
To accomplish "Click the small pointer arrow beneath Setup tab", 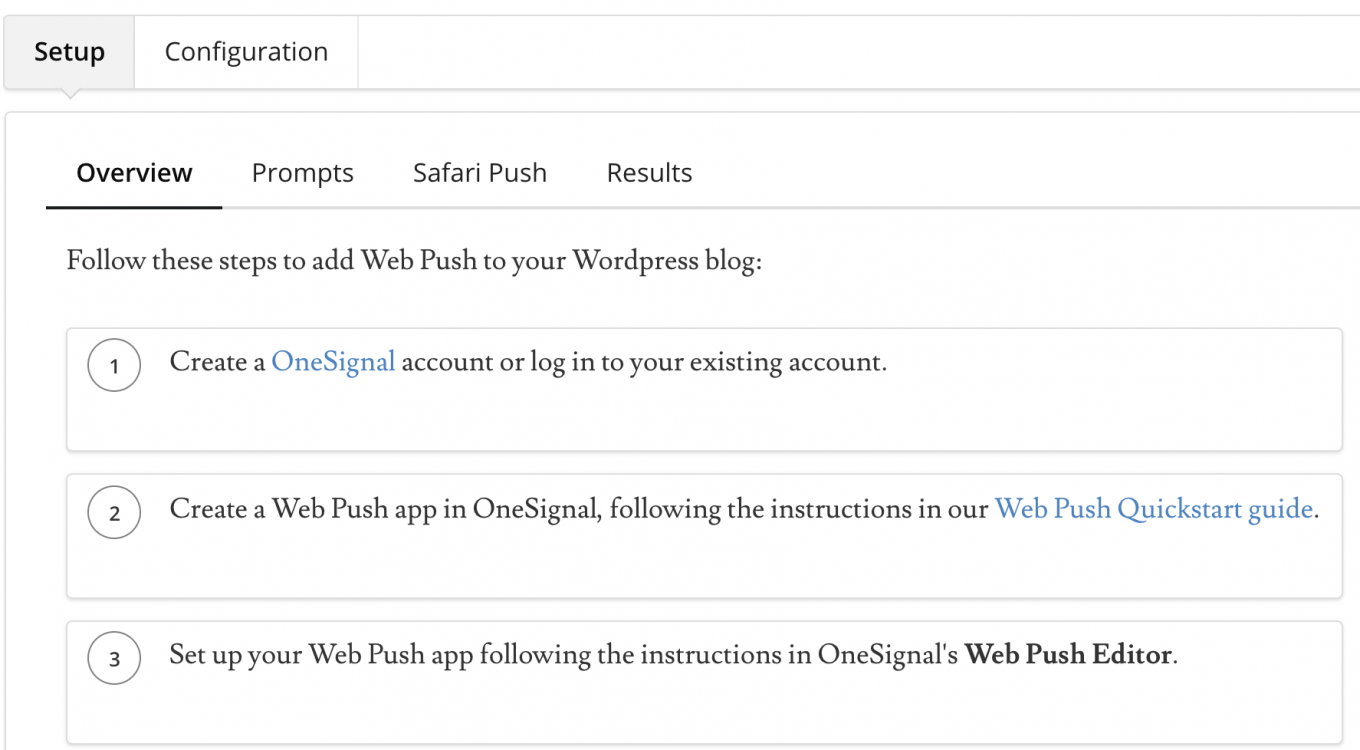I will (x=69, y=94).
